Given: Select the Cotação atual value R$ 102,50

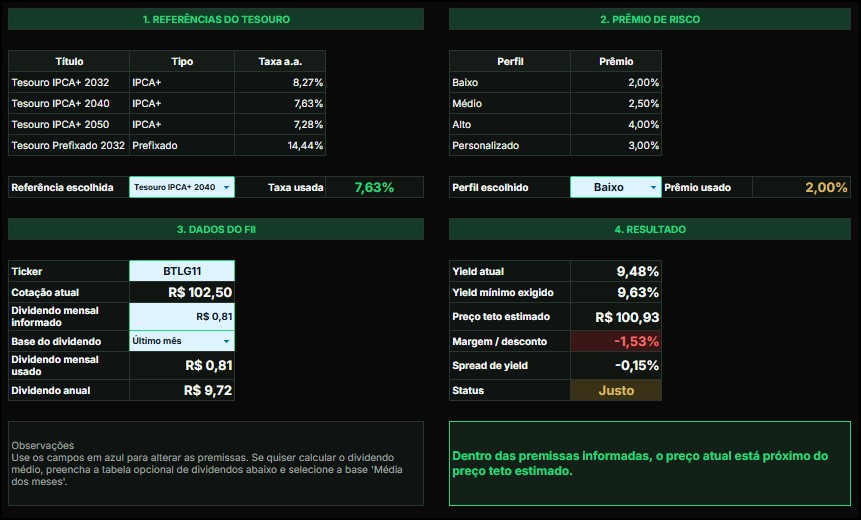Looking at the screenshot, I should [x=182, y=292].
